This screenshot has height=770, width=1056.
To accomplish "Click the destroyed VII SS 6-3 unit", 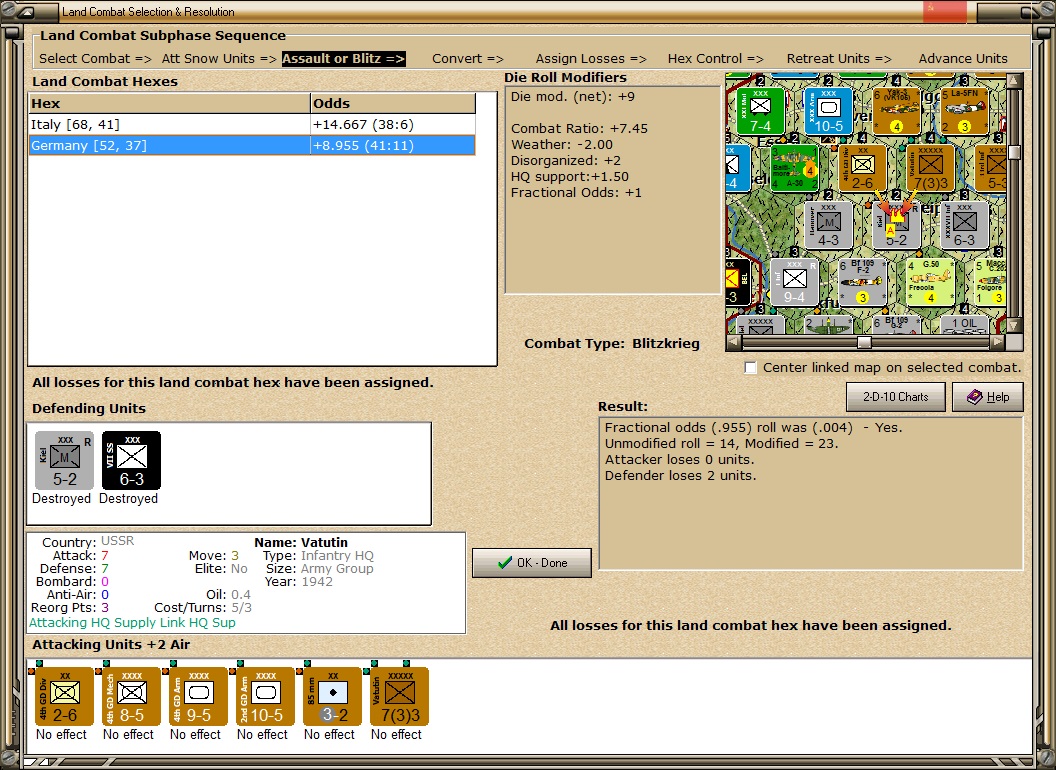I will [x=131, y=461].
